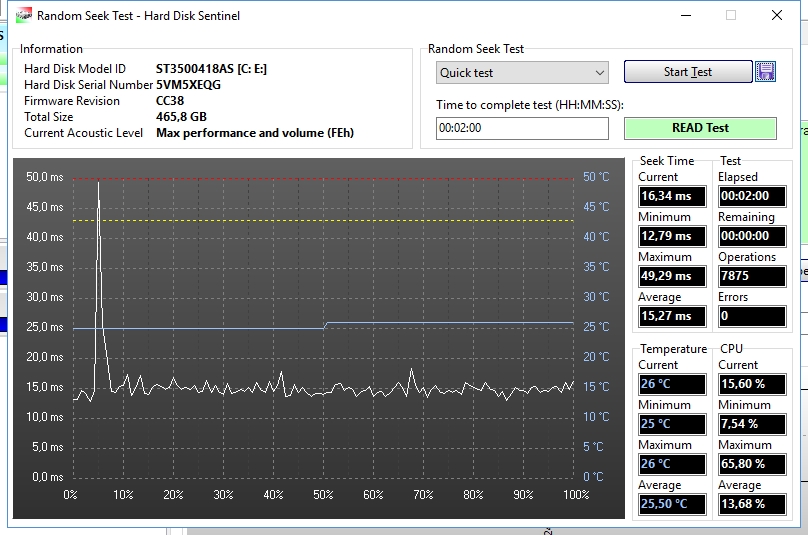The image size is (808, 535).
Task: Click the total size value 465,8 GB
Action: (x=181, y=116)
